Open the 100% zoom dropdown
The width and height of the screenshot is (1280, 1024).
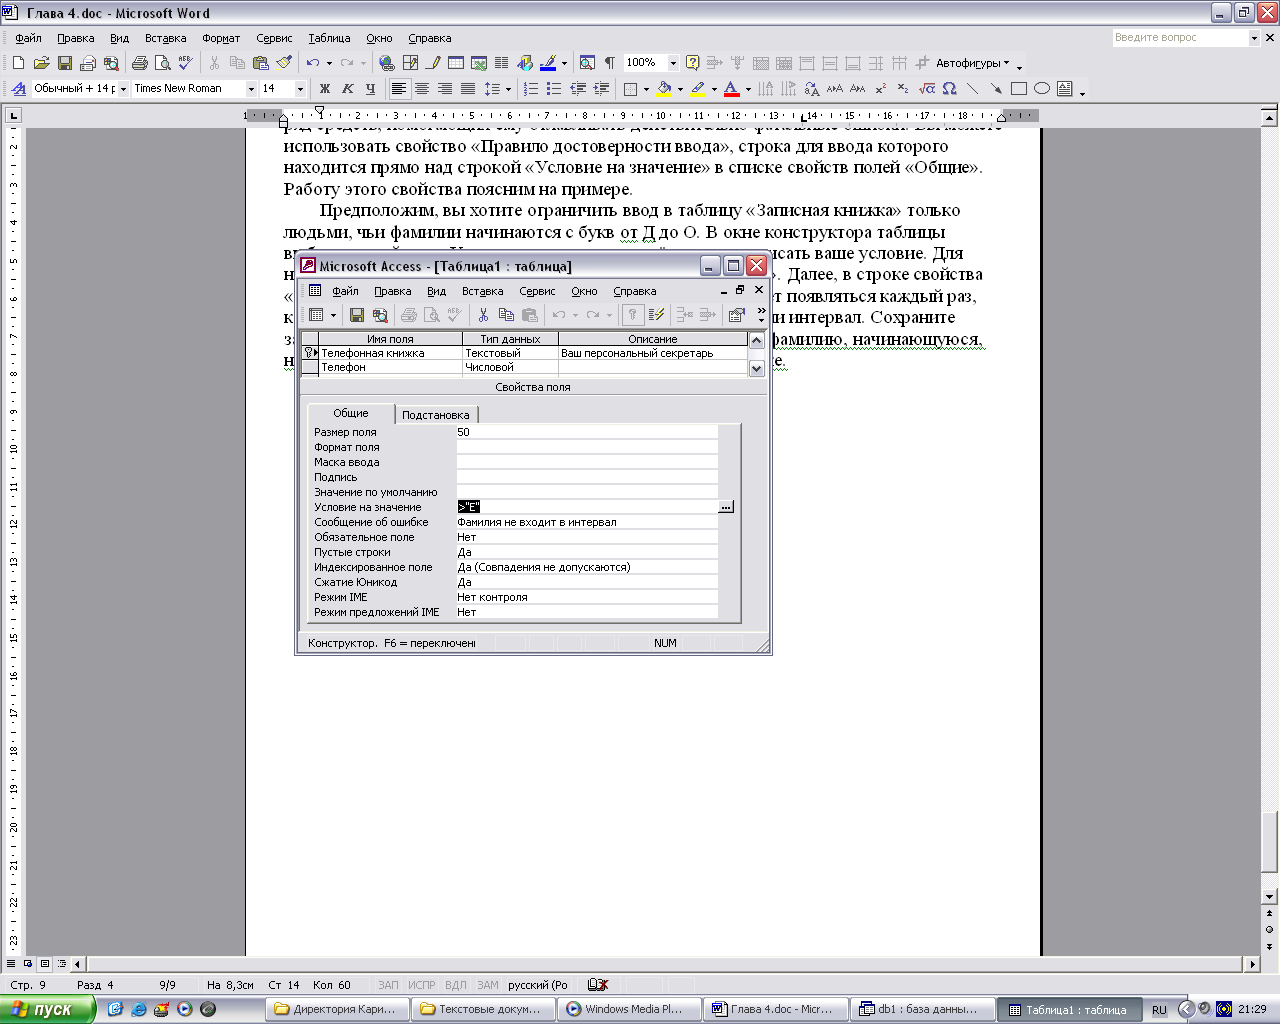(x=673, y=63)
